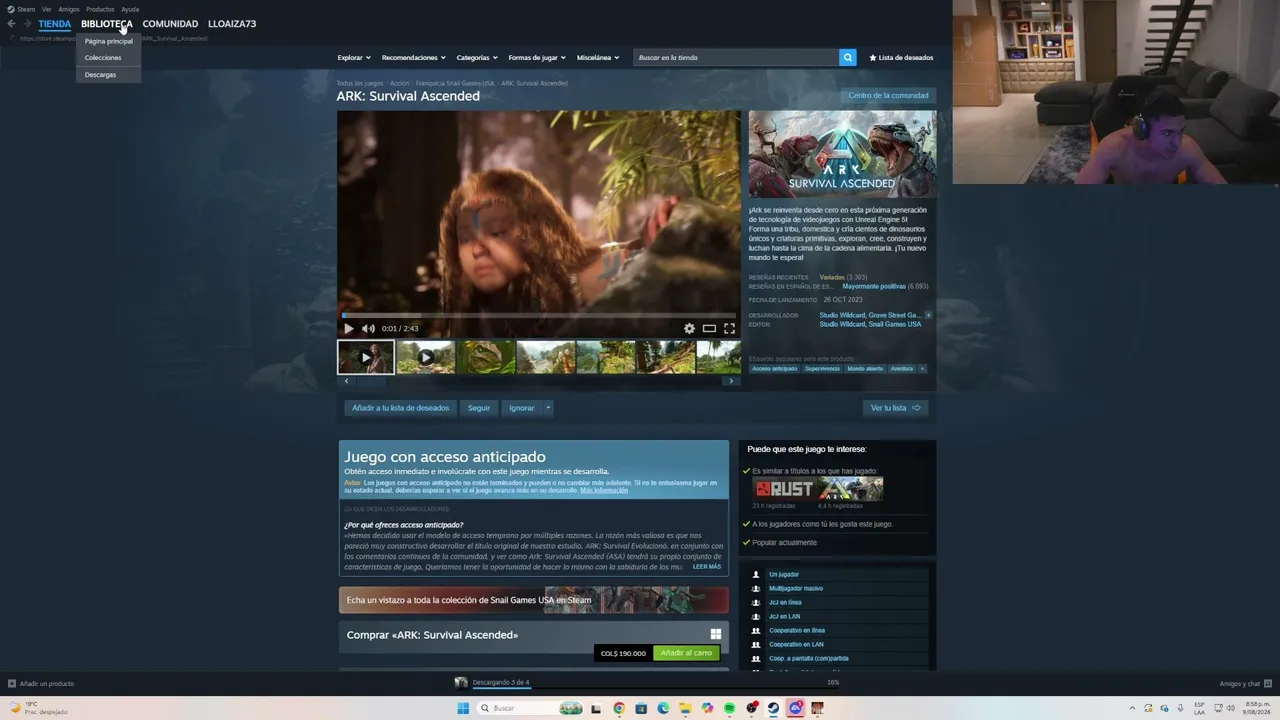Show hidden system tray icons chevron
This screenshot has width=1280, height=720.
(x=1132, y=708)
